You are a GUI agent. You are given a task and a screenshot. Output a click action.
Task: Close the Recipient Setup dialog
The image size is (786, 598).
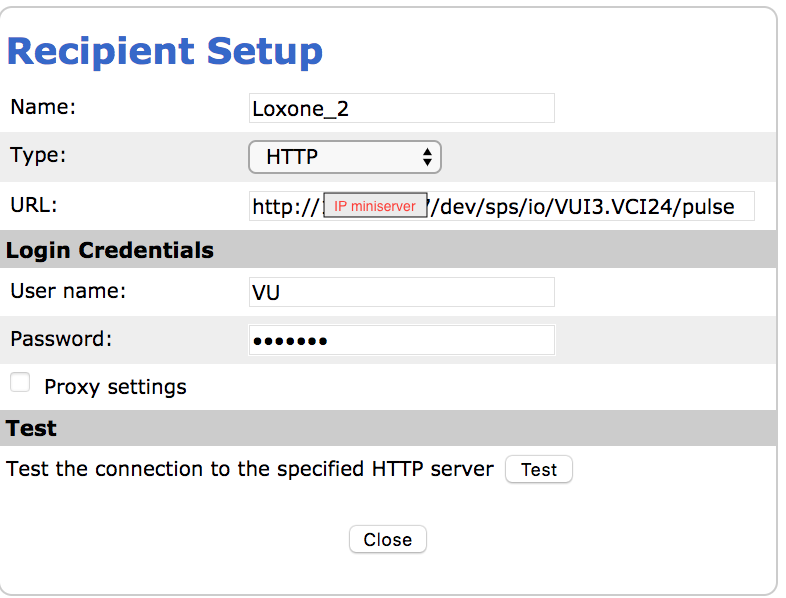(387, 540)
